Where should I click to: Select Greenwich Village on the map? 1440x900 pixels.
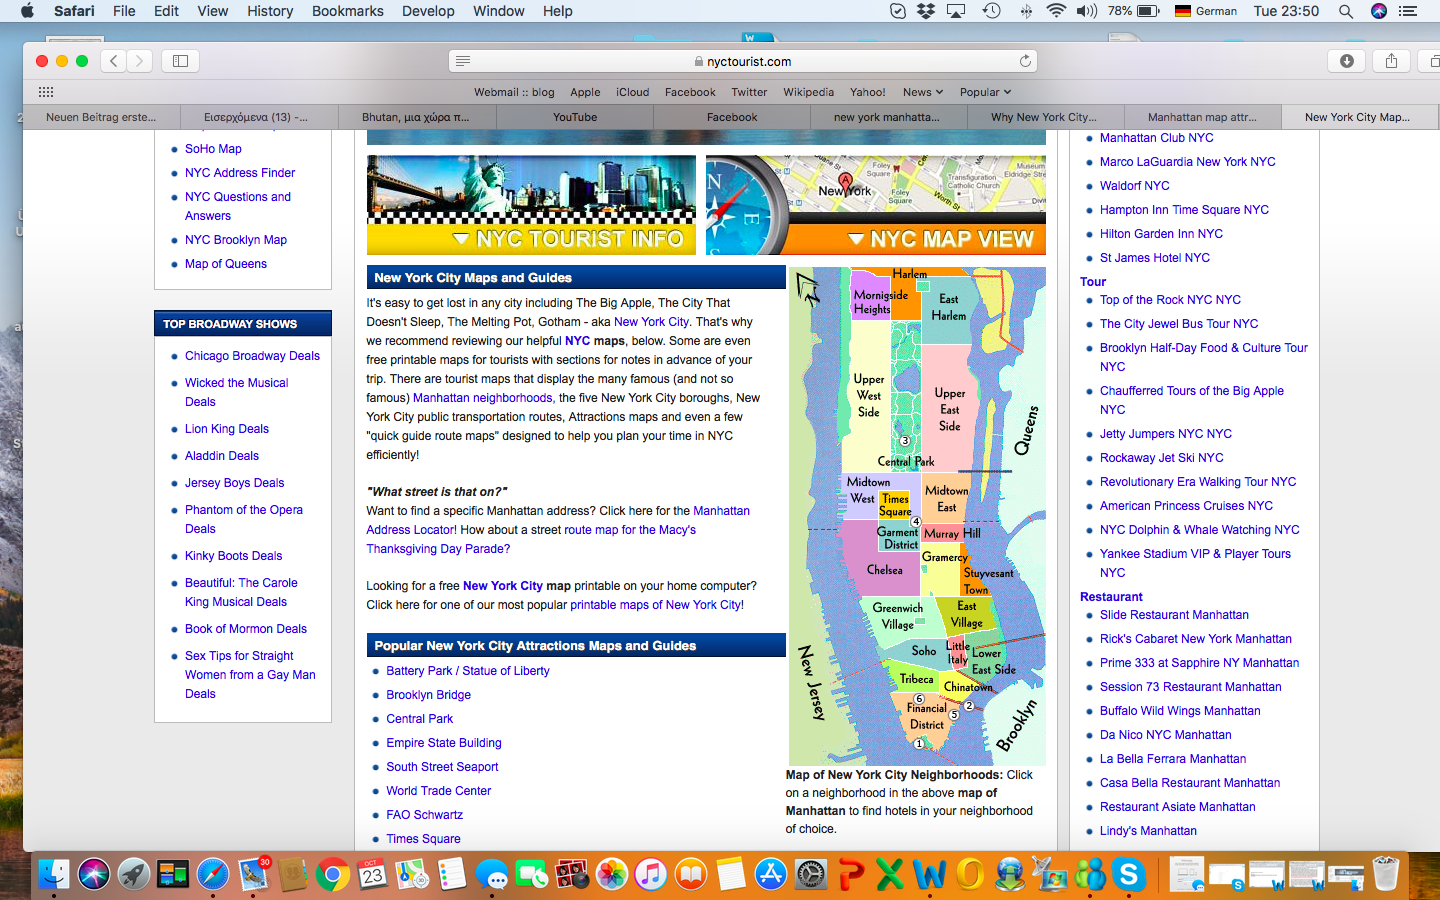click(x=897, y=616)
